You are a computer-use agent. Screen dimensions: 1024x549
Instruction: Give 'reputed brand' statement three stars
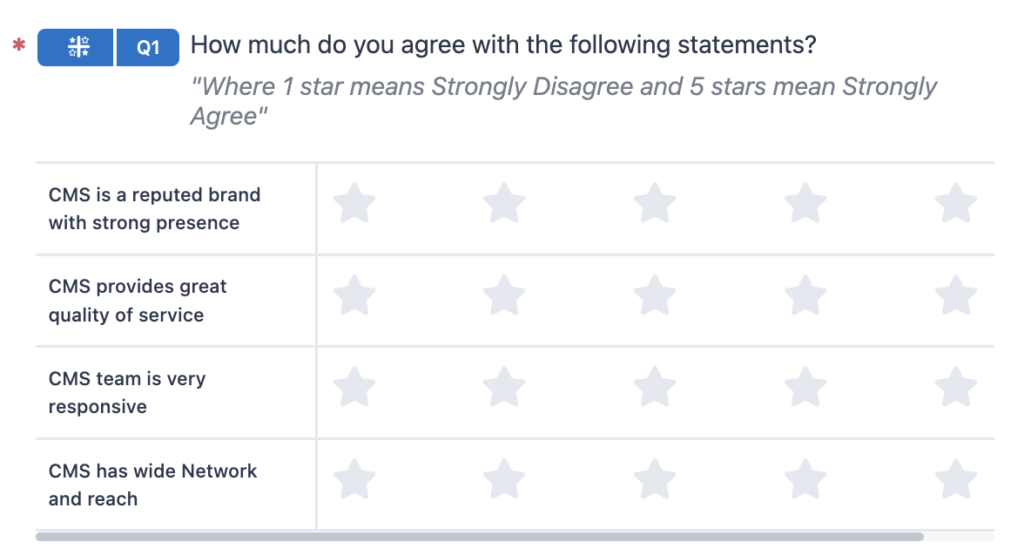(x=655, y=204)
